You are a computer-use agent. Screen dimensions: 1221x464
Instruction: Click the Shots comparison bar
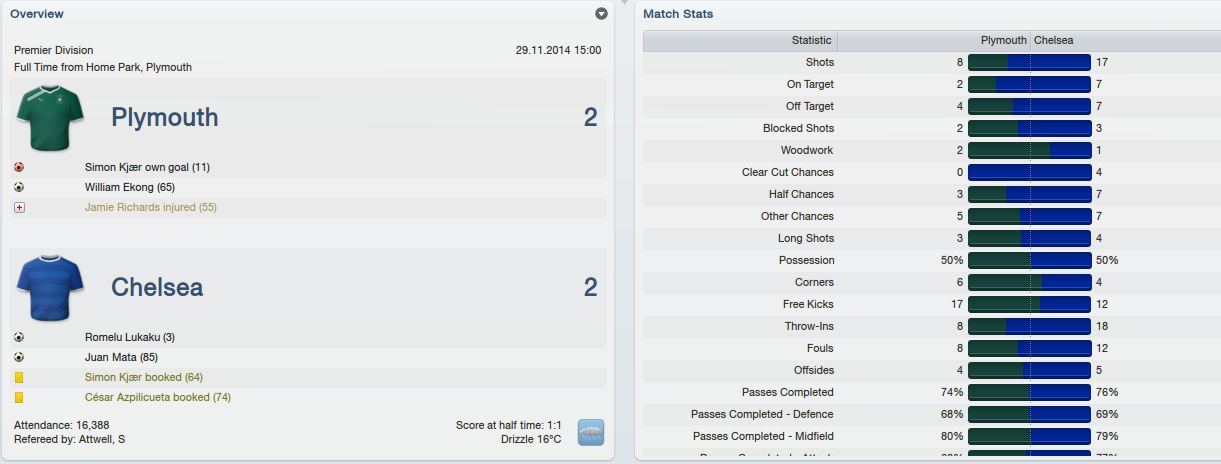[x=1029, y=62]
